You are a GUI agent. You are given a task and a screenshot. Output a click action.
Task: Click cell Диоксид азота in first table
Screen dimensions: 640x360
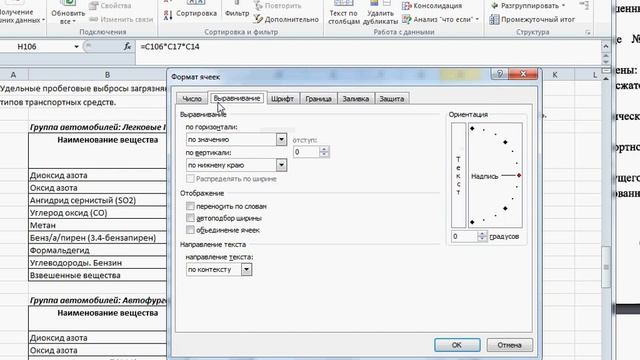[x=98, y=175]
